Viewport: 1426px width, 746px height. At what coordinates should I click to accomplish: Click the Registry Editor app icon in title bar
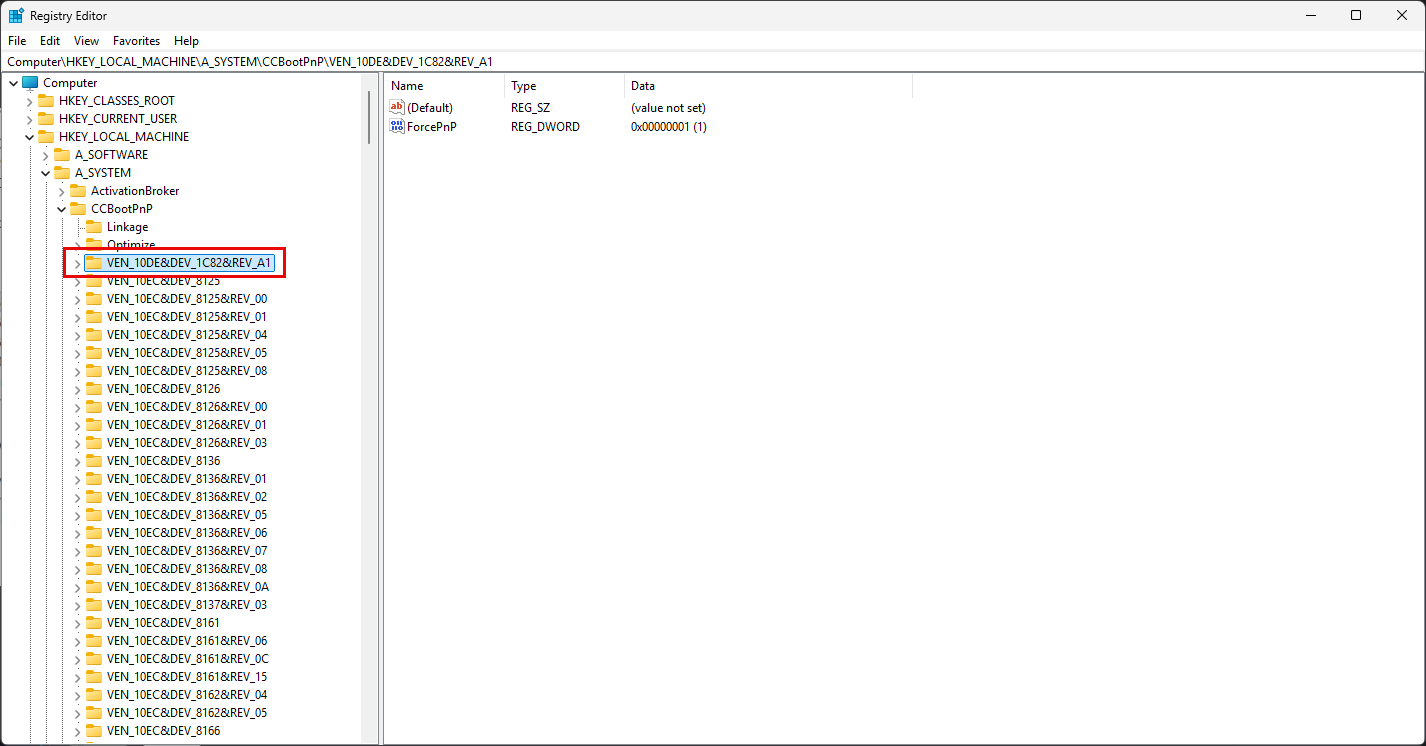16,15
